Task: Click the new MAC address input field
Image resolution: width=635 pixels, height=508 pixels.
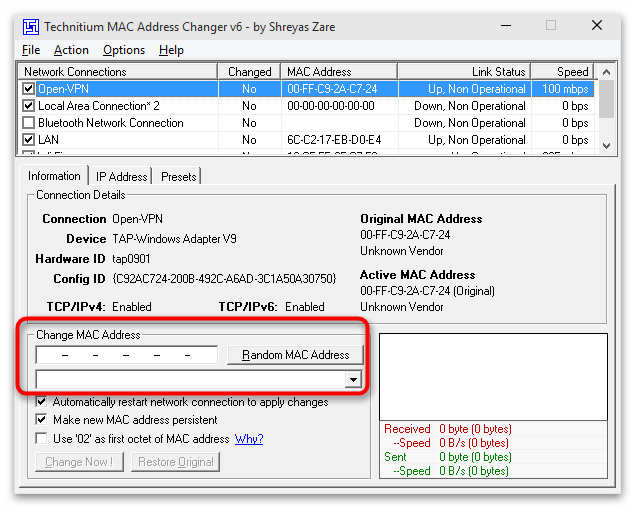Action: [x=127, y=355]
